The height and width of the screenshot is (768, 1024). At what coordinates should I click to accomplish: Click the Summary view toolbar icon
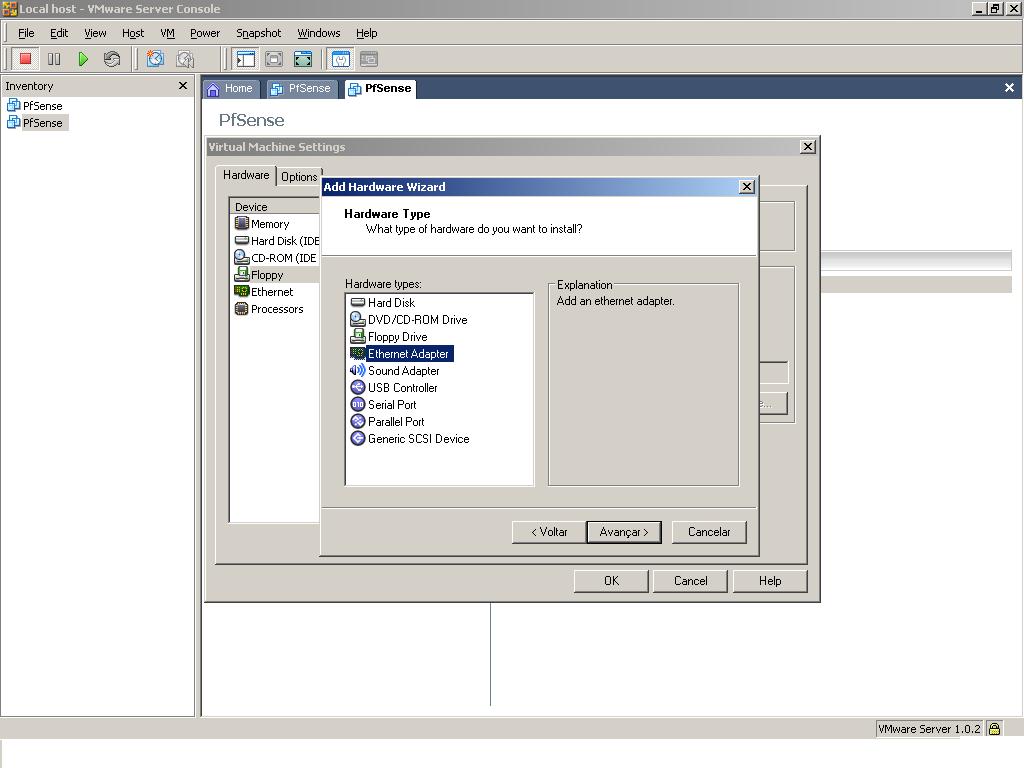pos(341,59)
